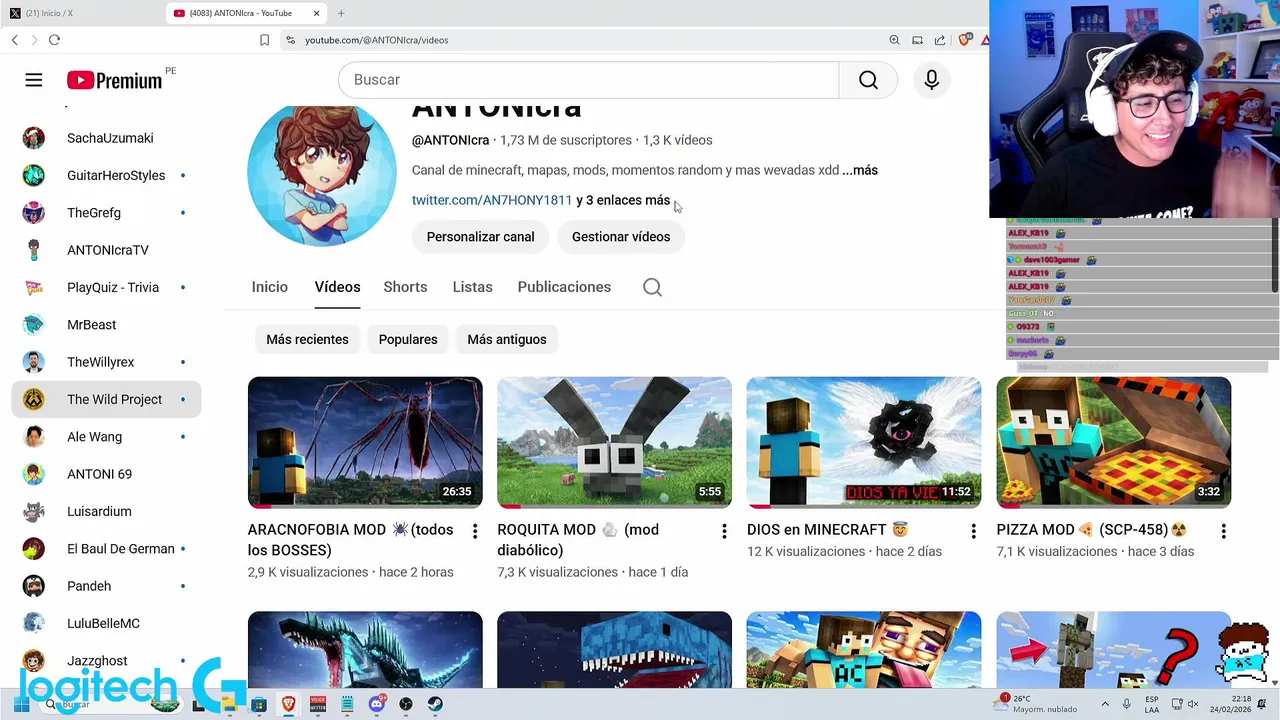Go back in browser history
The image size is (1280, 720).
click(15, 40)
